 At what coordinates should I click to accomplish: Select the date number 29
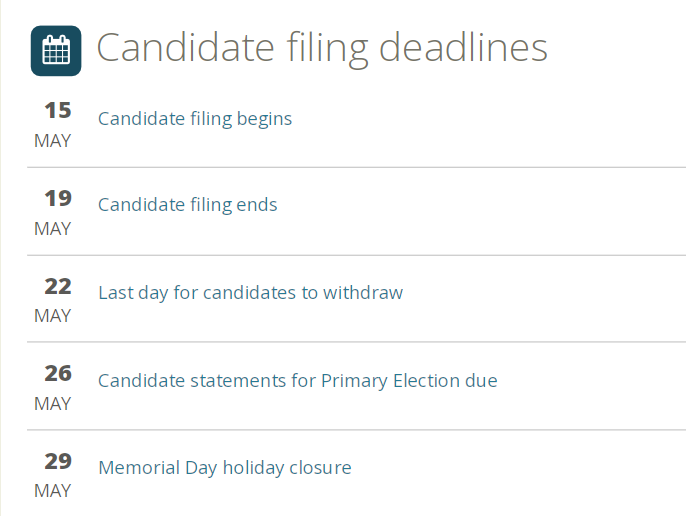click(x=58, y=461)
